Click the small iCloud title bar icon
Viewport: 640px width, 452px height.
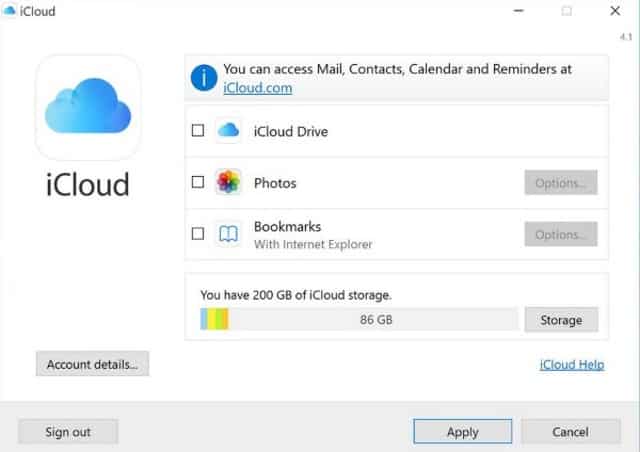click(x=9, y=11)
